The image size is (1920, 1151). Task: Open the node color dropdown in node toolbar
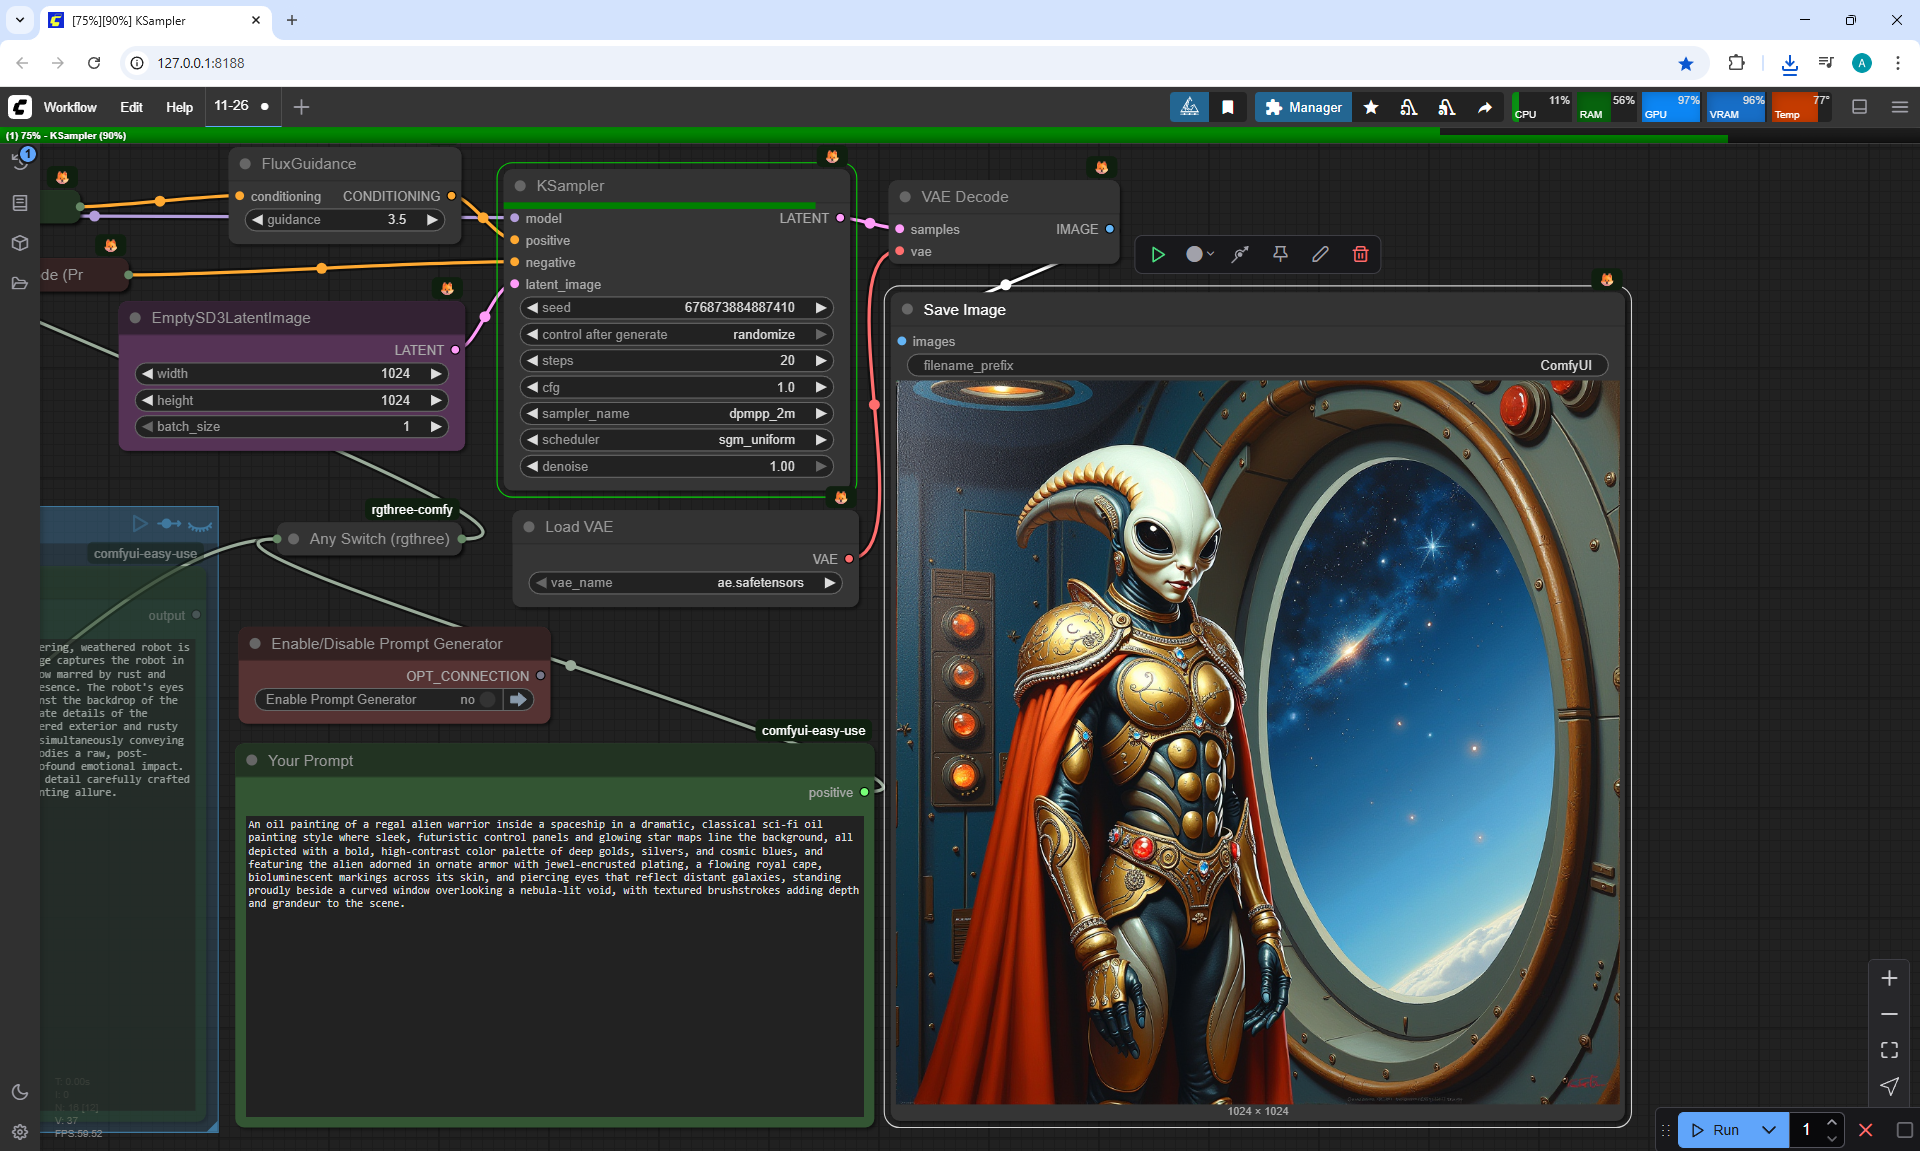tap(1199, 254)
